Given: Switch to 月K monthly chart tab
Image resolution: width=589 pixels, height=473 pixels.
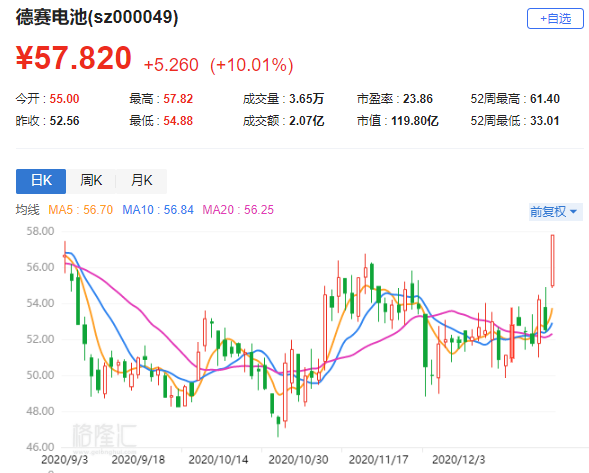Looking at the screenshot, I should pyautogui.click(x=141, y=181).
